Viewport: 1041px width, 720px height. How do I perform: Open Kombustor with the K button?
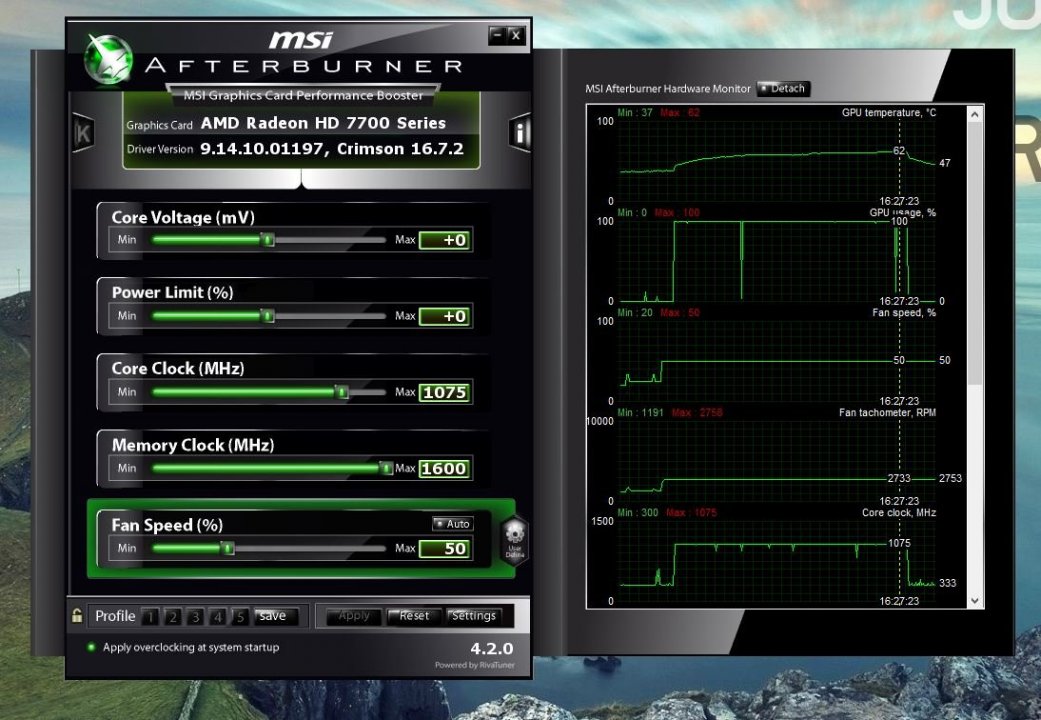click(83, 133)
